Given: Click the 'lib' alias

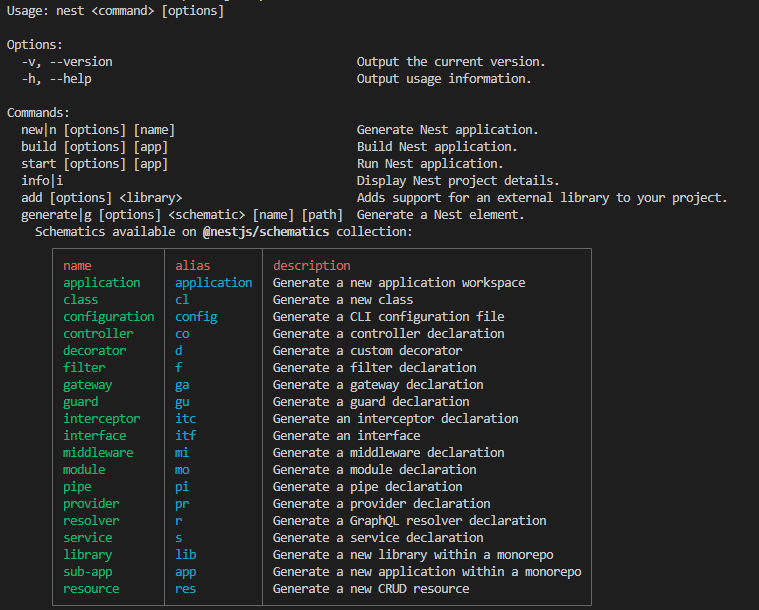Looking at the screenshot, I should click(x=185, y=555).
